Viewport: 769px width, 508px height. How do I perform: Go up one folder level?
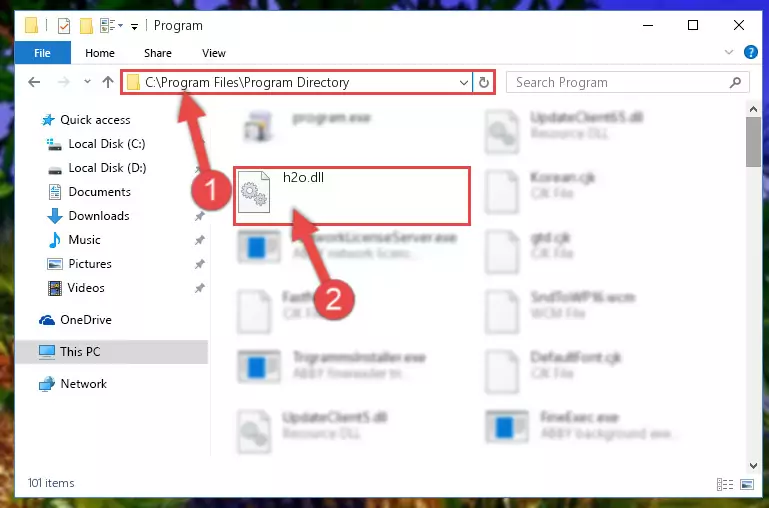[108, 82]
